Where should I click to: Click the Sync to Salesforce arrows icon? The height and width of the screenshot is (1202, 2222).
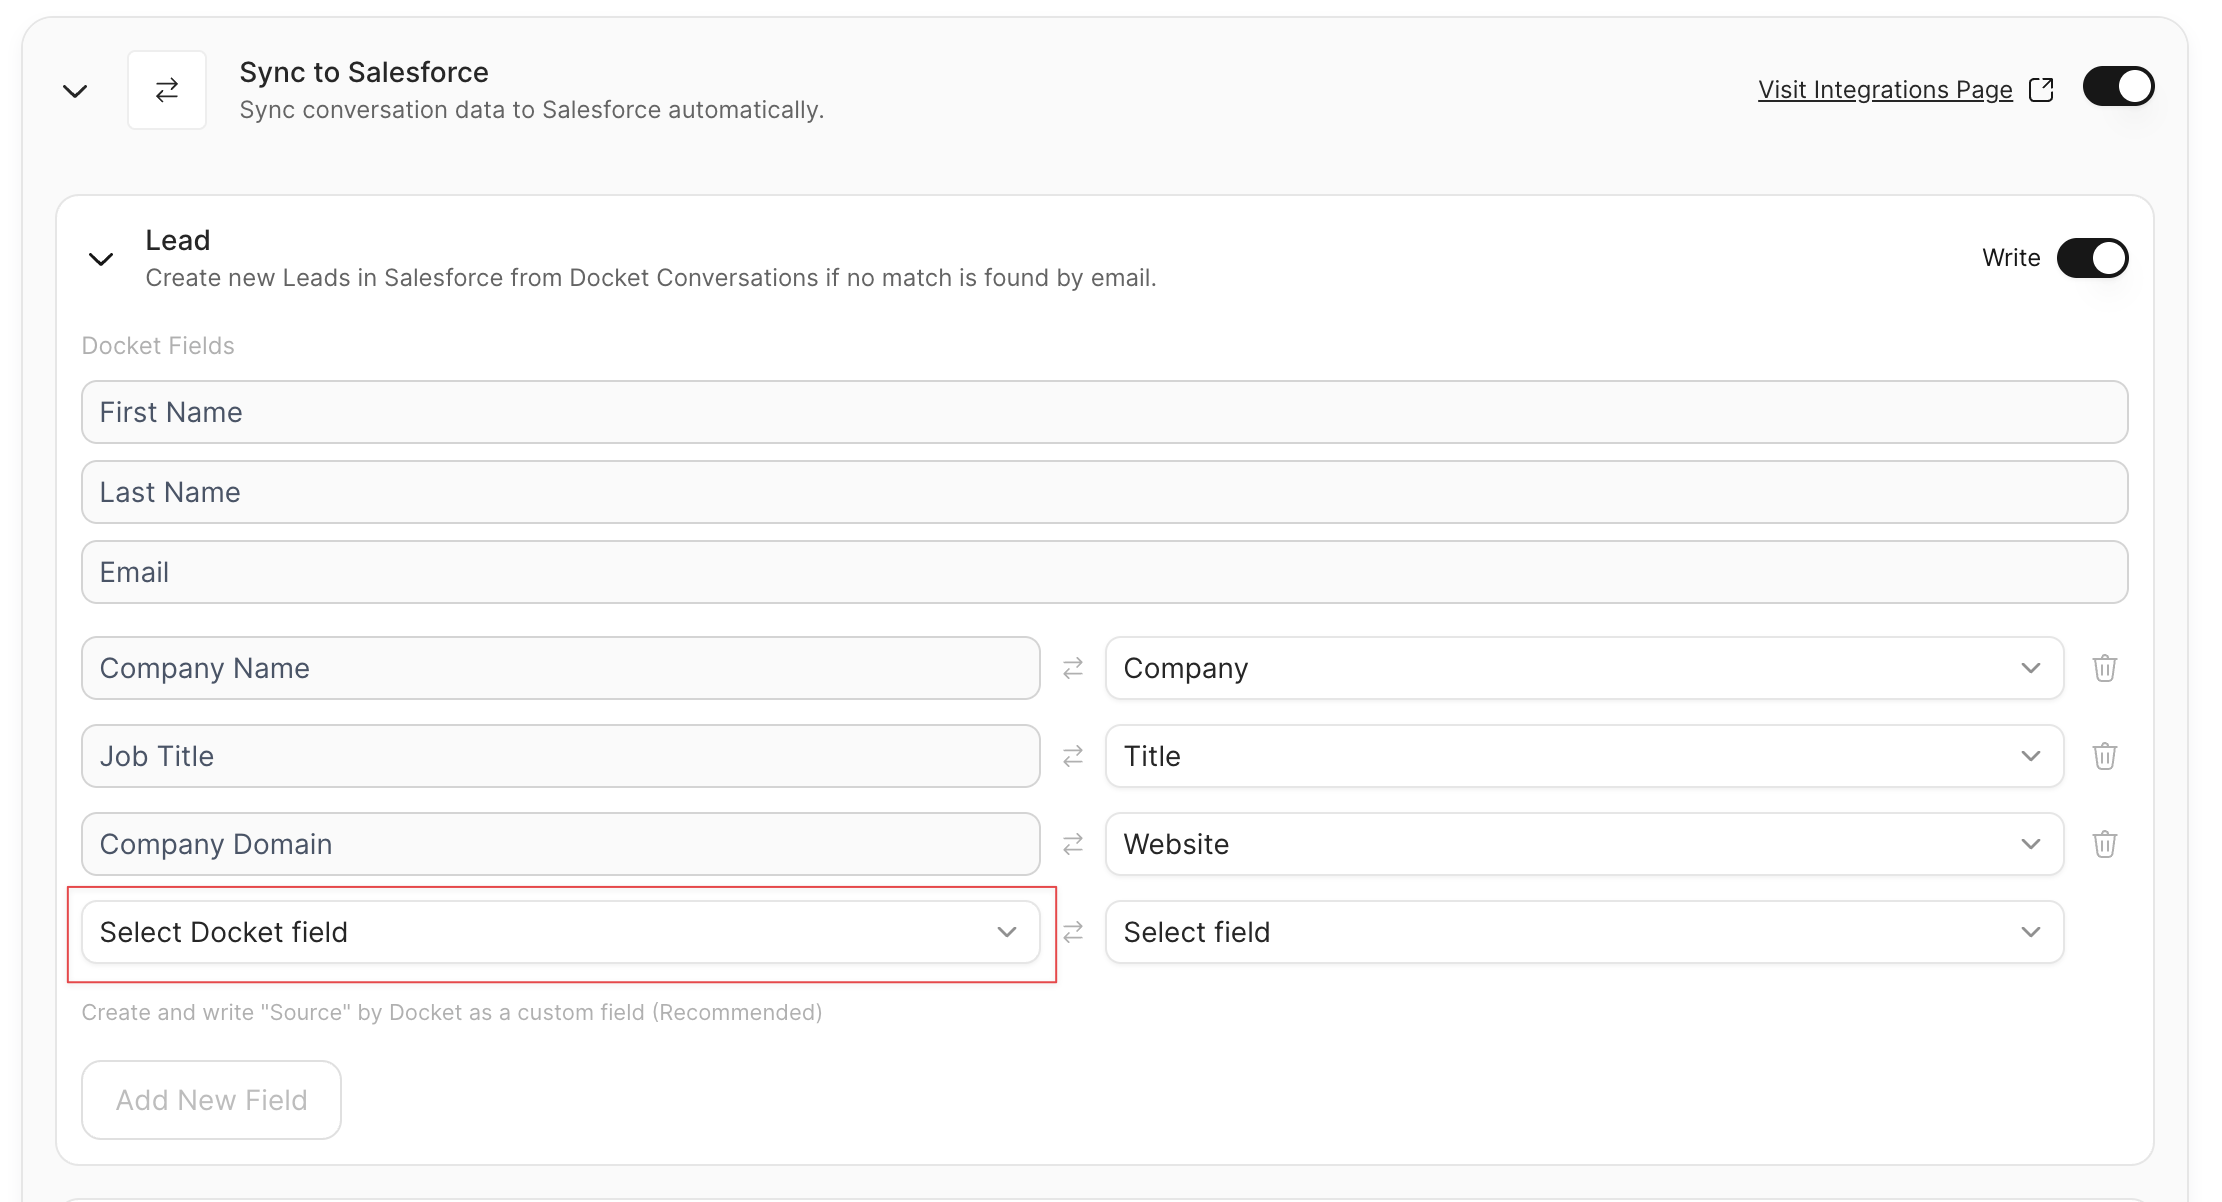pyautogui.click(x=167, y=90)
